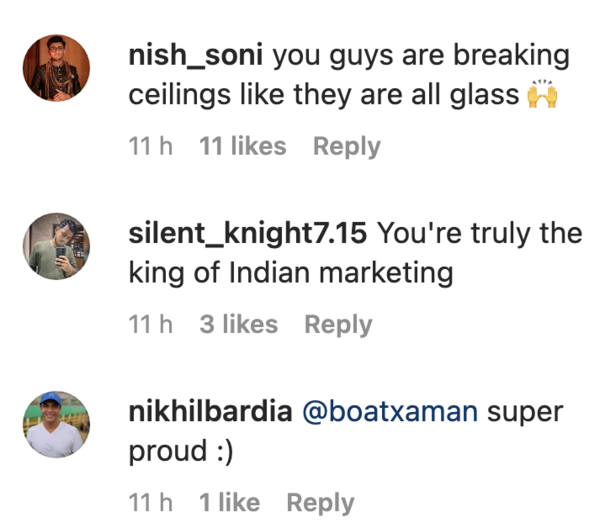Click the 11 h timestamp under nikhilbardia's comment
Image resolution: width=616 pixels, height=523 pixels.
point(151,502)
